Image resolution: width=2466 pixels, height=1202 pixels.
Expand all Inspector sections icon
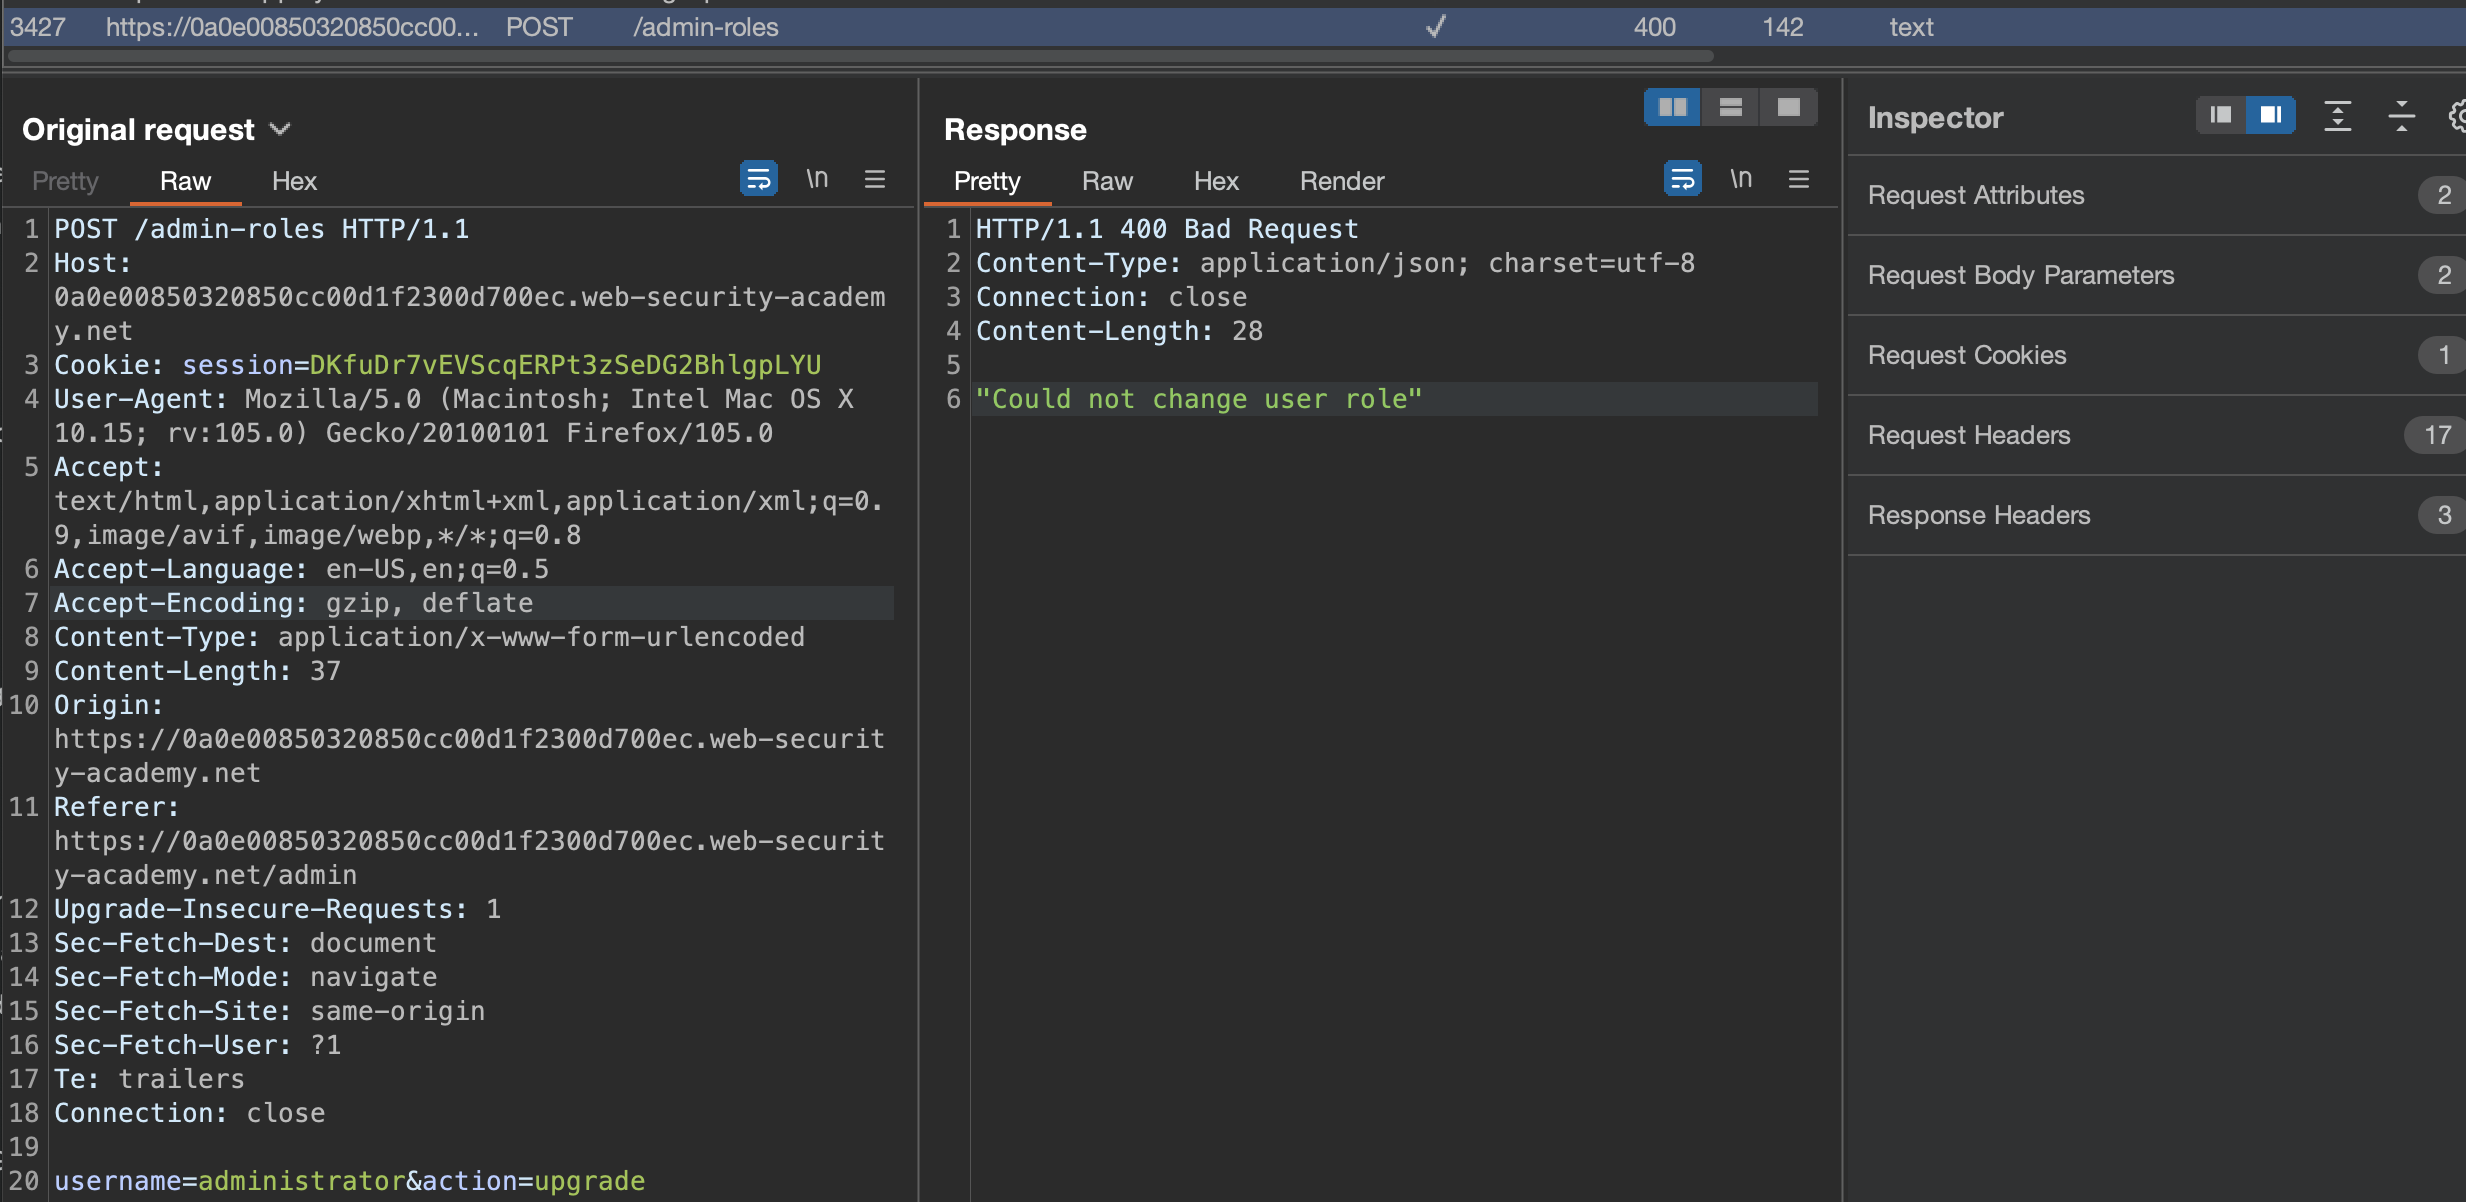[x=2337, y=117]
